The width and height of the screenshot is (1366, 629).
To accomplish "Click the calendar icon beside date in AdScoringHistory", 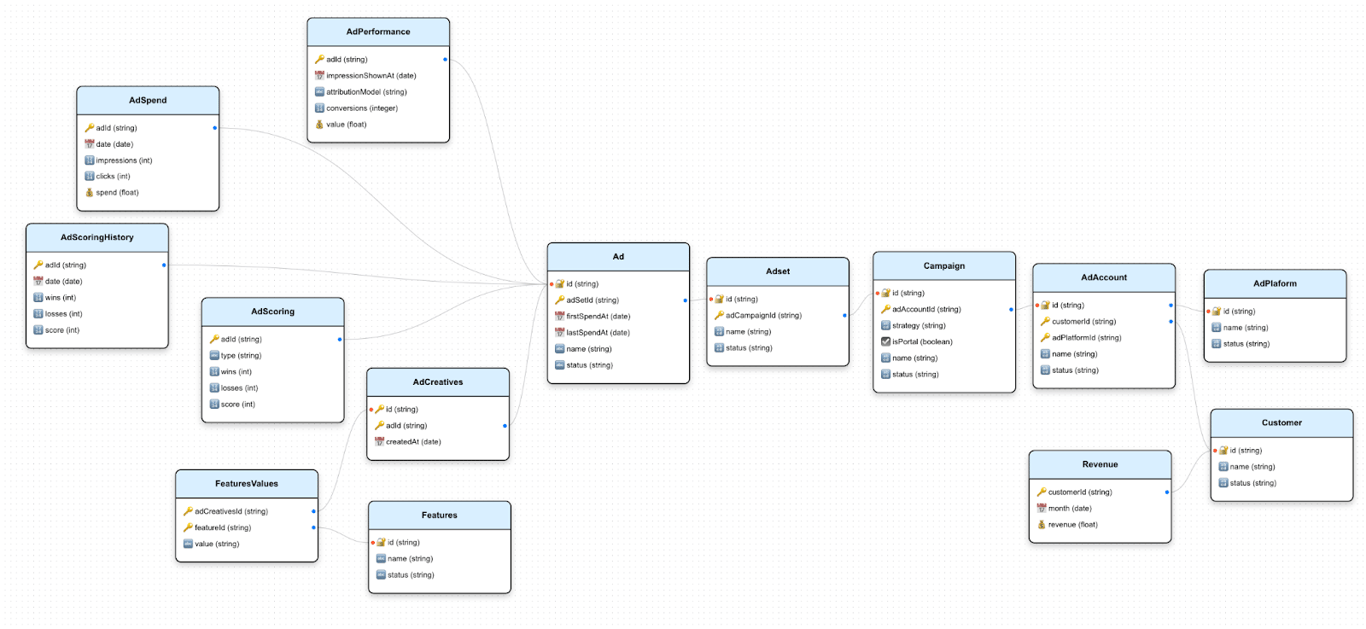I will (38, 281).
